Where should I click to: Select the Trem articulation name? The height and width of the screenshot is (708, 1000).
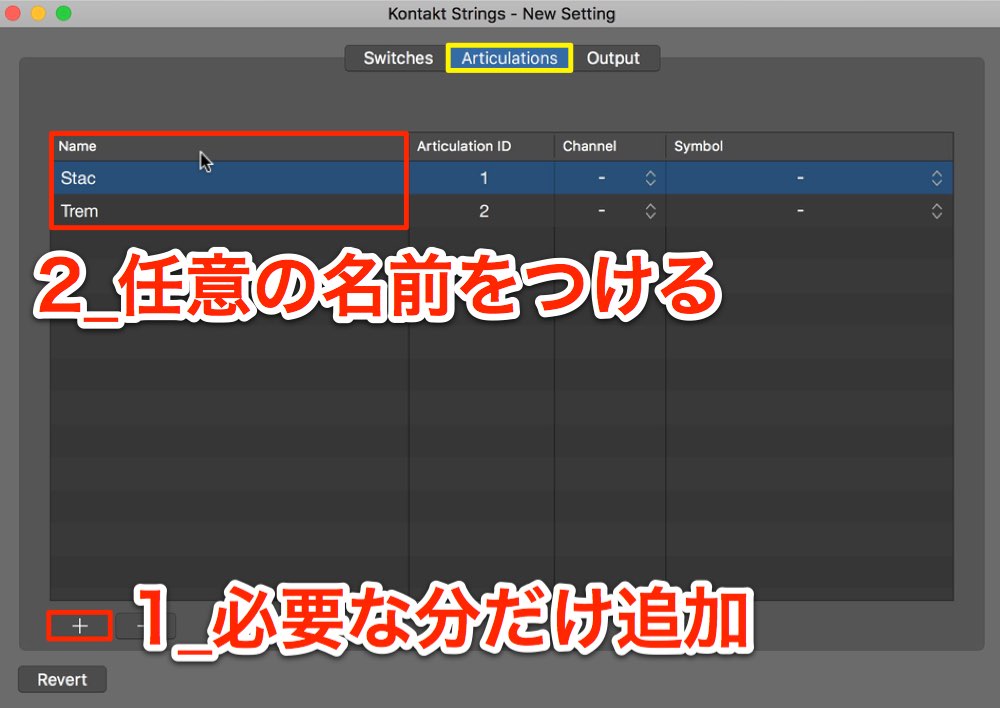pos(79,211)
